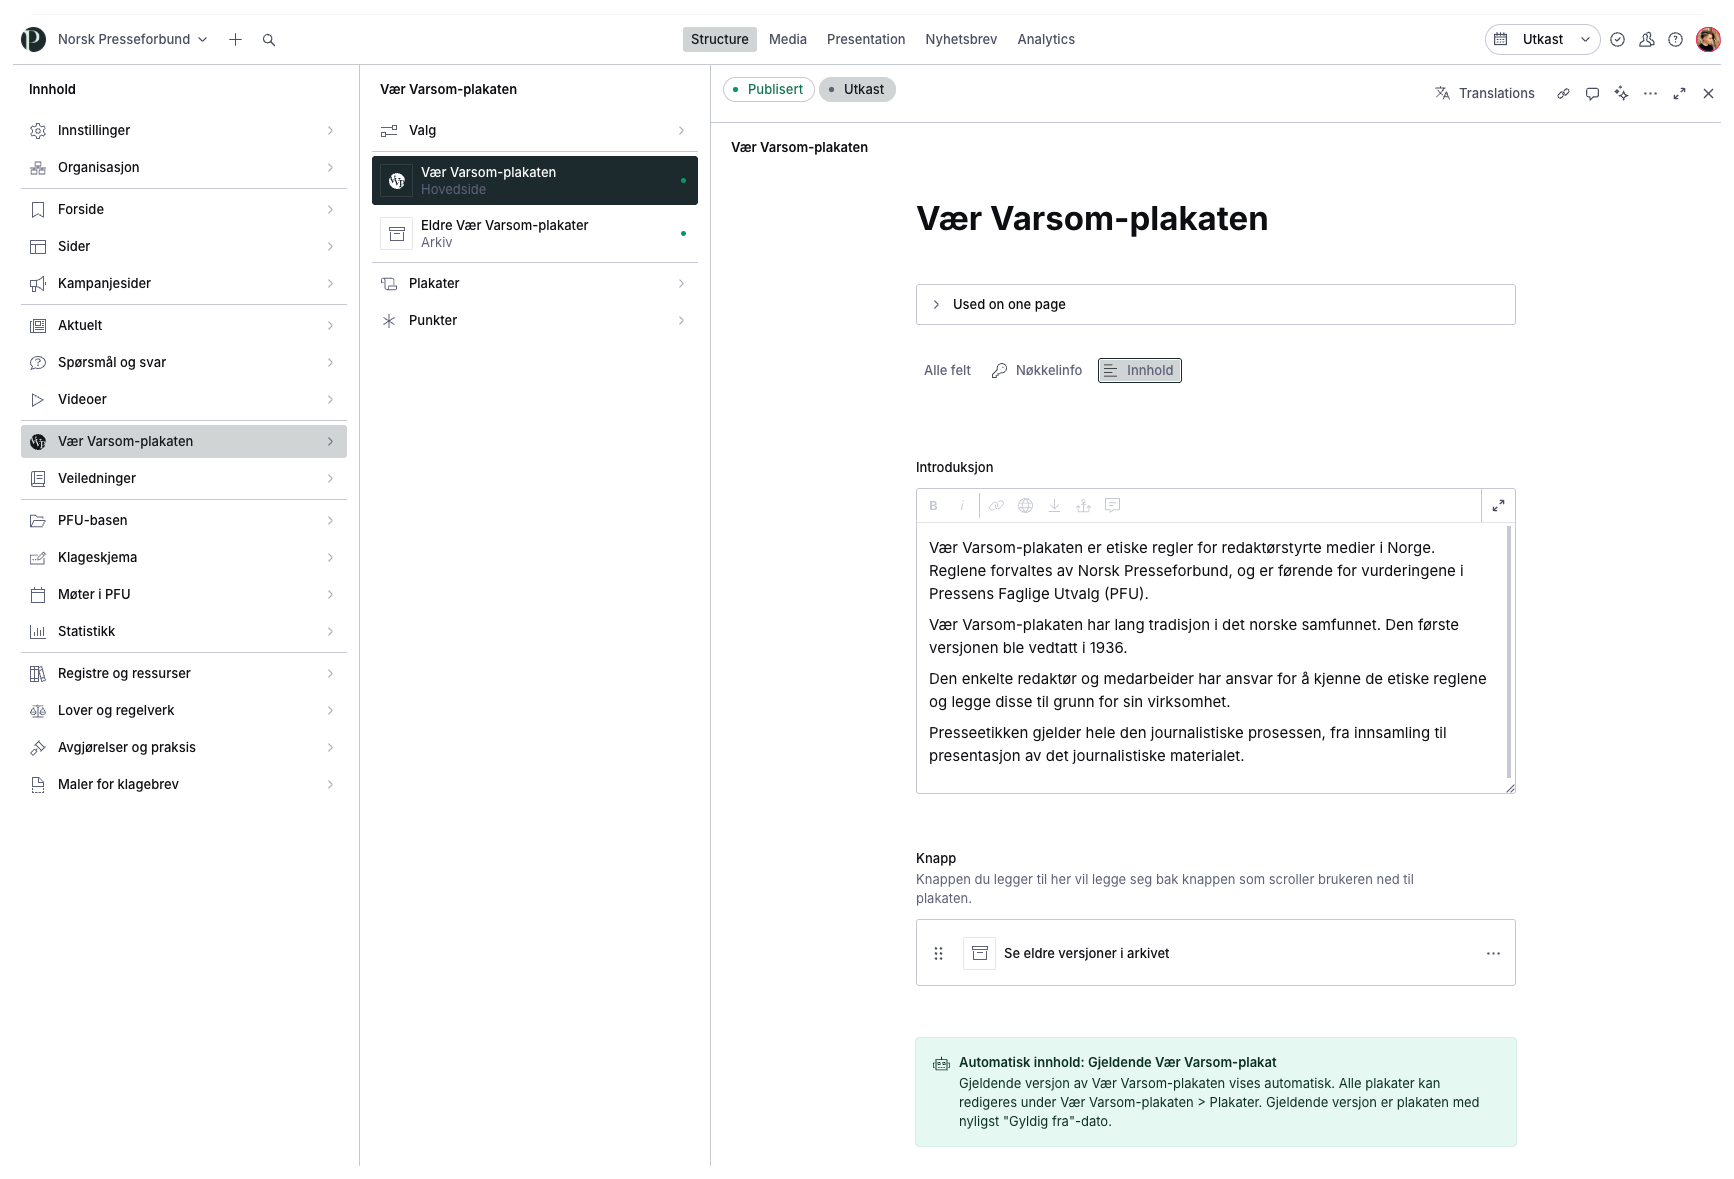Expand Aktuelt using its chevron
This screenshot has height=1179, width=1734.
[x=330, y=326]
